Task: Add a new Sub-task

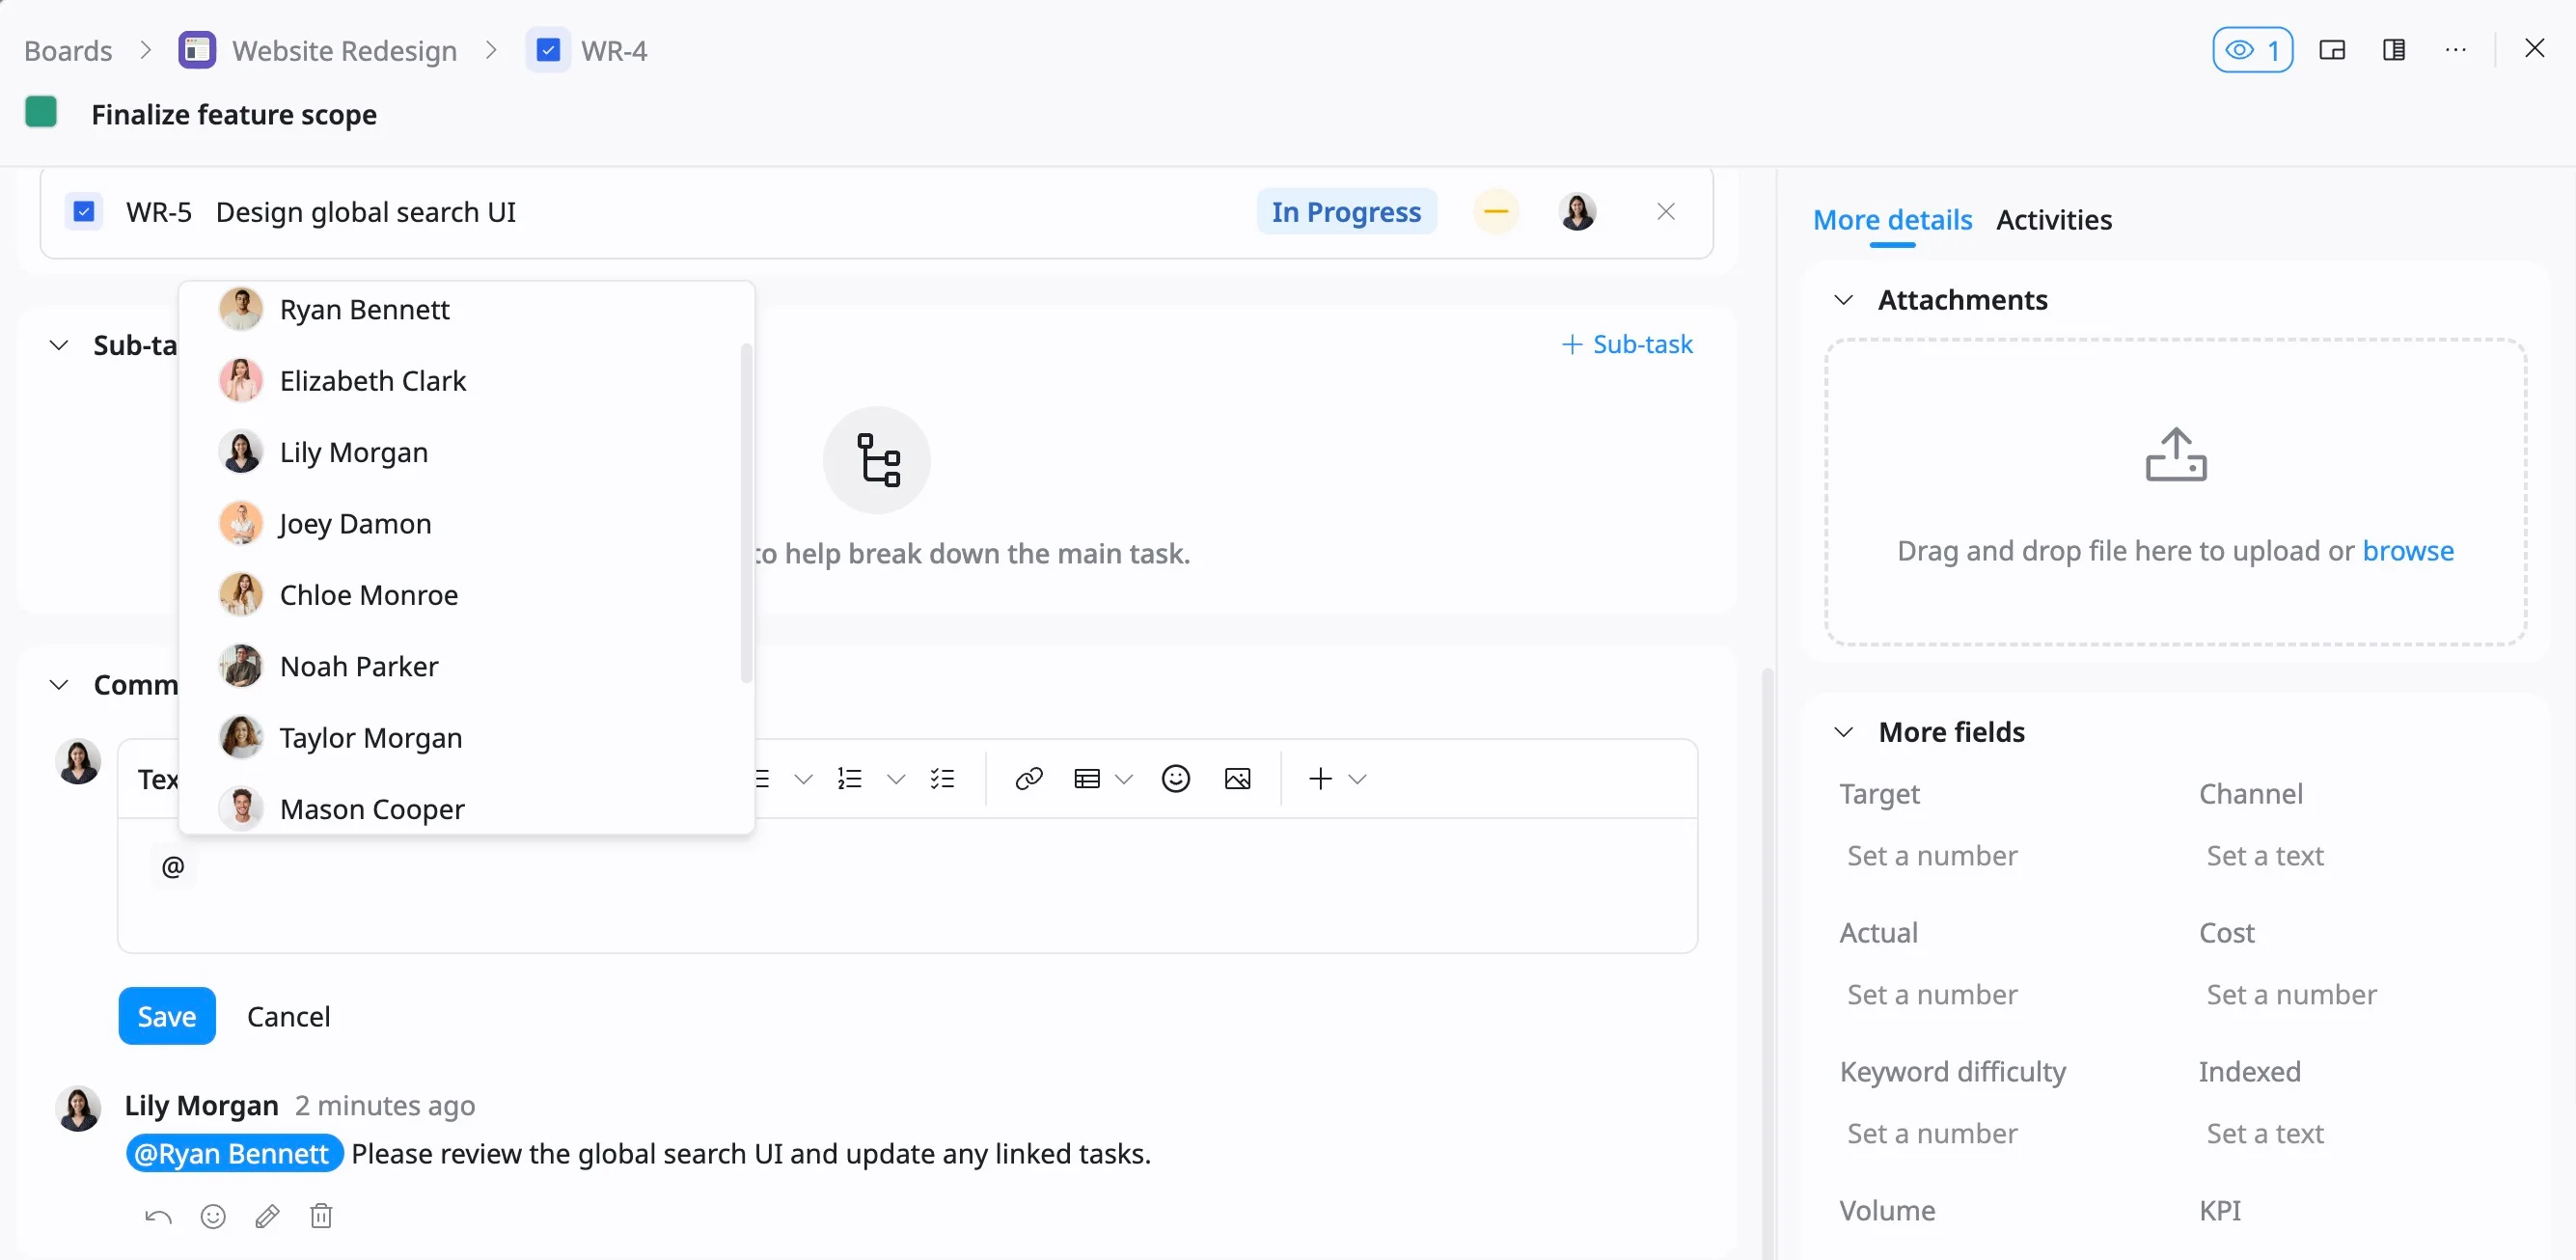Action: 1627,344
